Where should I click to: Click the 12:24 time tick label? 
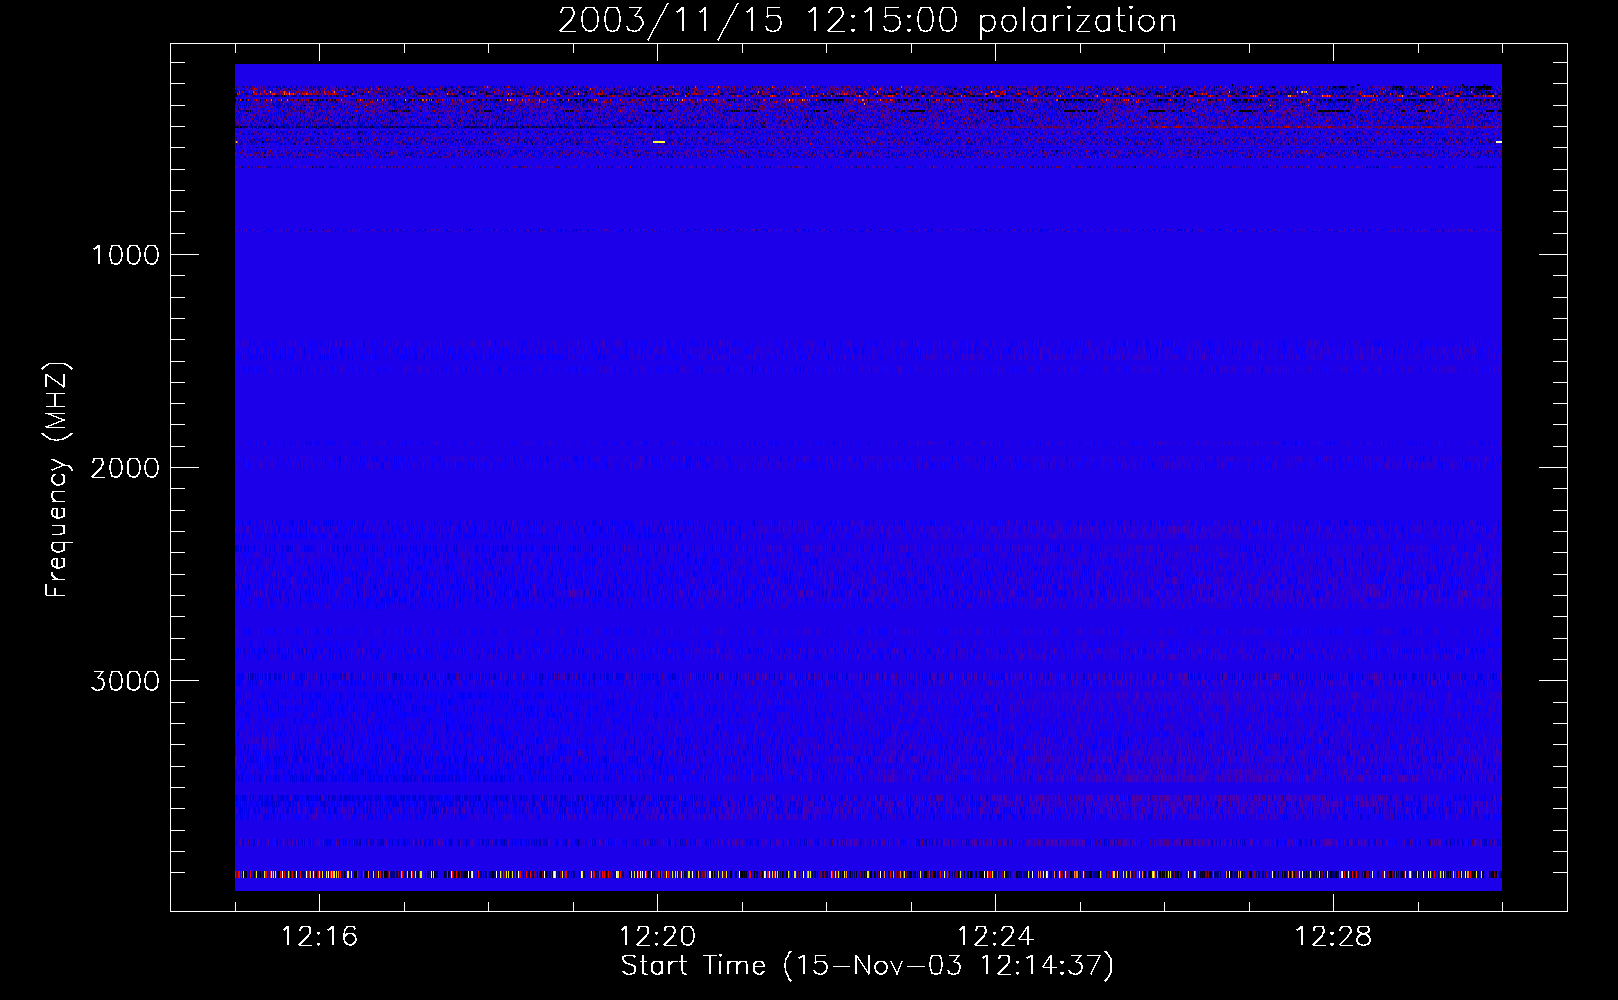pyautogui.click(x=995, y=937)
